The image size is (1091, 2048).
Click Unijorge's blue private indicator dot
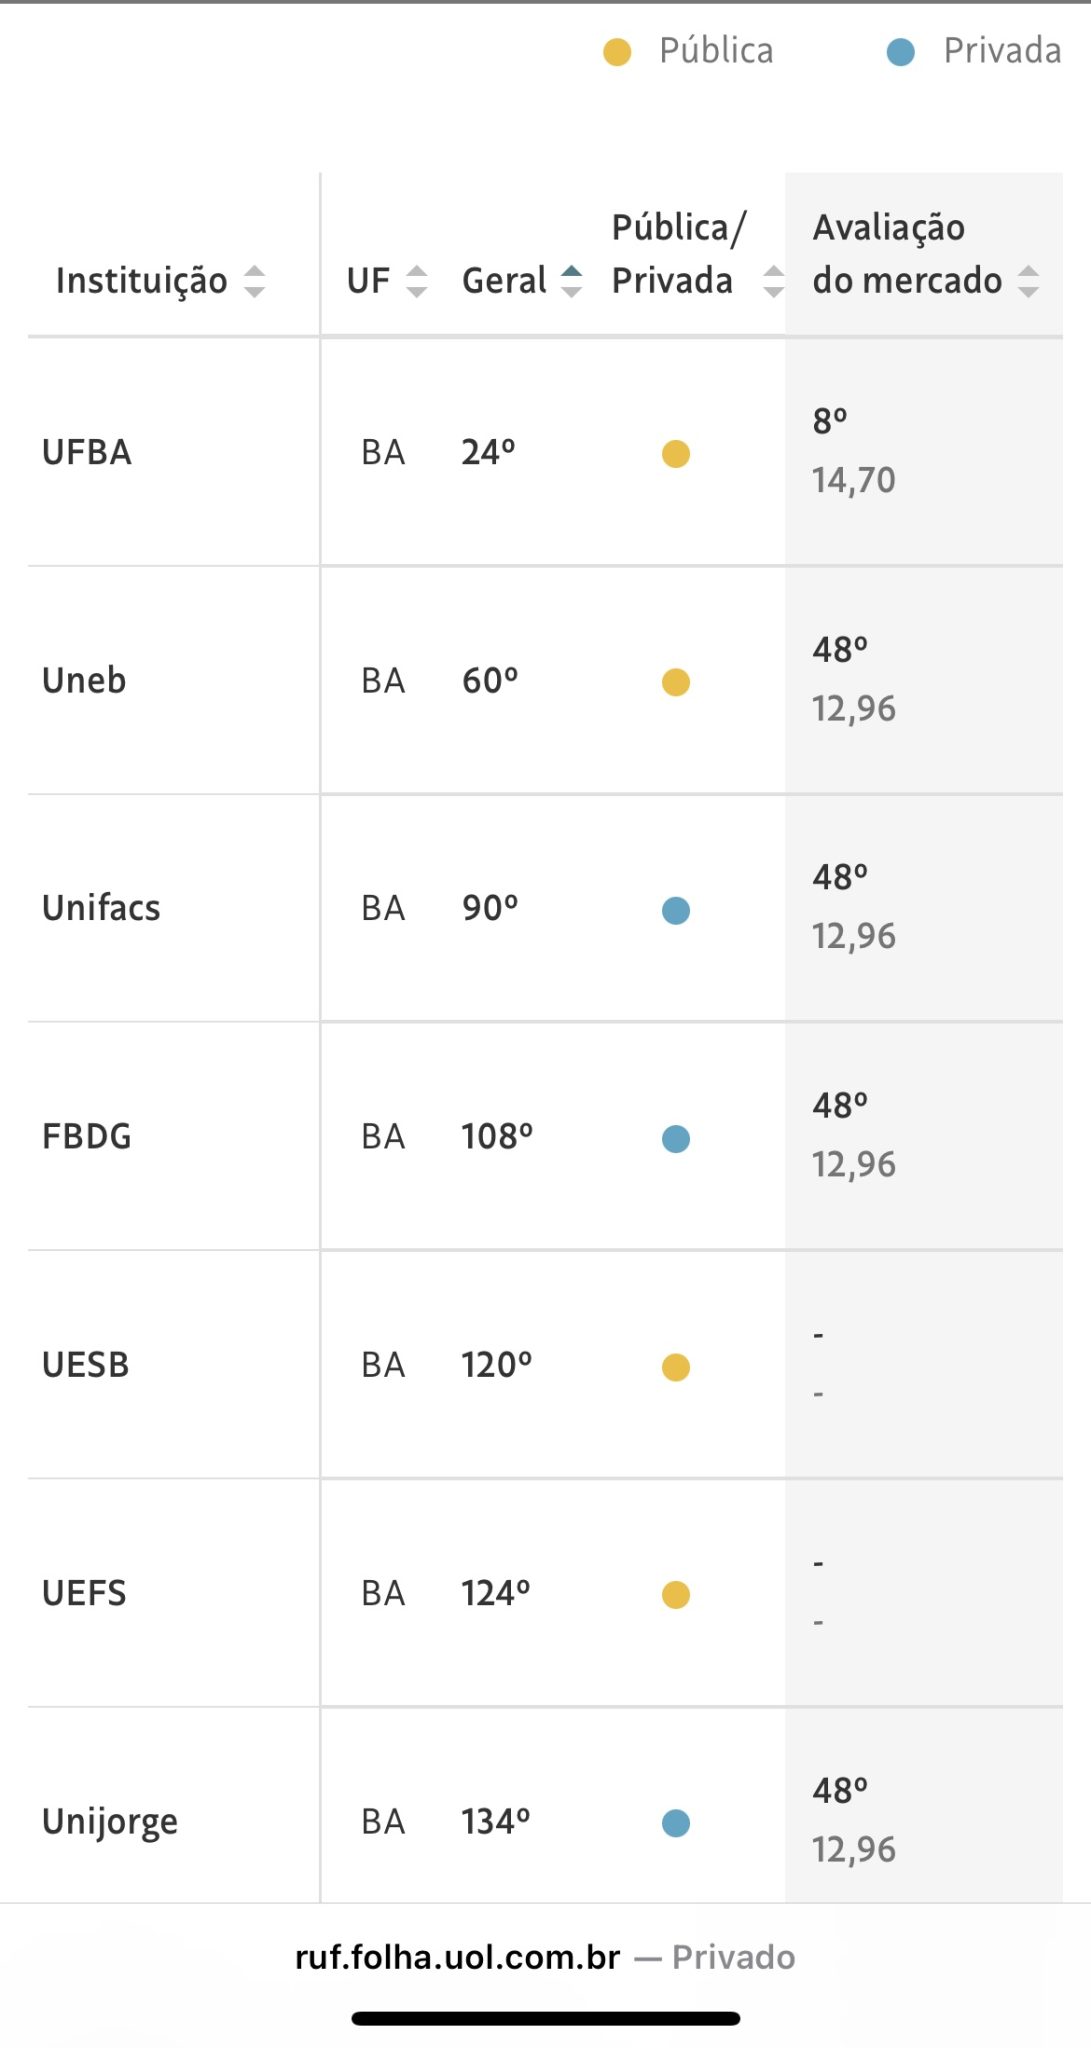tap(676, 1823)
